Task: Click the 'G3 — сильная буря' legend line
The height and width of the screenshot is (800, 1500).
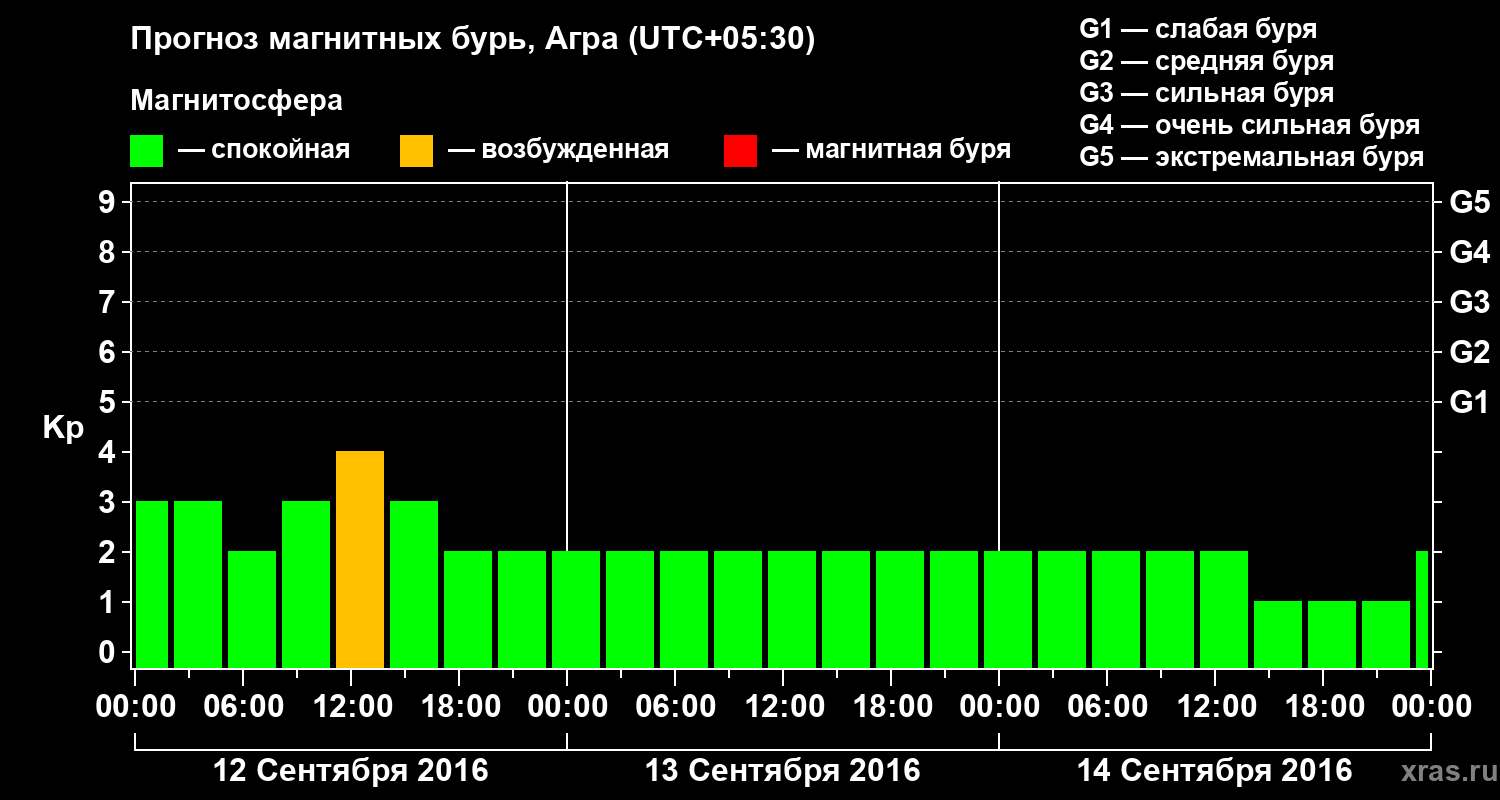Action: coord(1206,93)
